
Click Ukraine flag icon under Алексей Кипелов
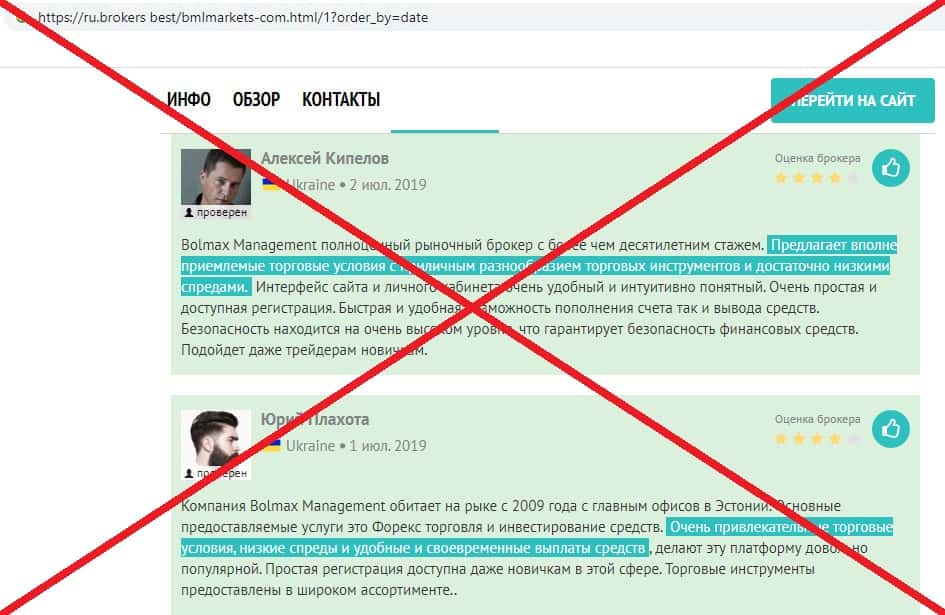click(271, 184)
